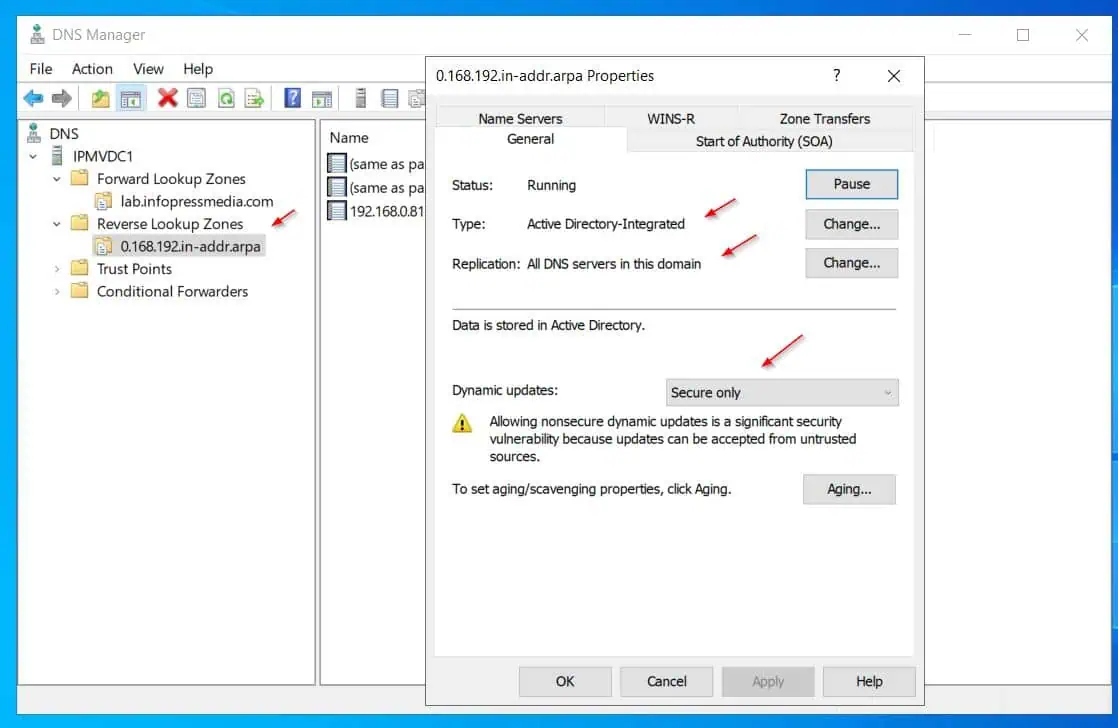Image resolution: width=1118 pixels, height=728 pixels.
Task: Click the blue Help question-mark icon
Action: pyautogui.click(x=292, y=98)
